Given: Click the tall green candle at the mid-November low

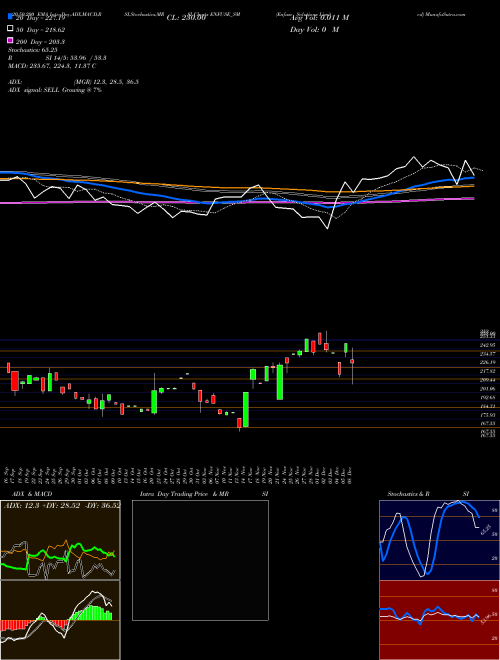Looking at the screenshot, I should click(x=246, y=410).
